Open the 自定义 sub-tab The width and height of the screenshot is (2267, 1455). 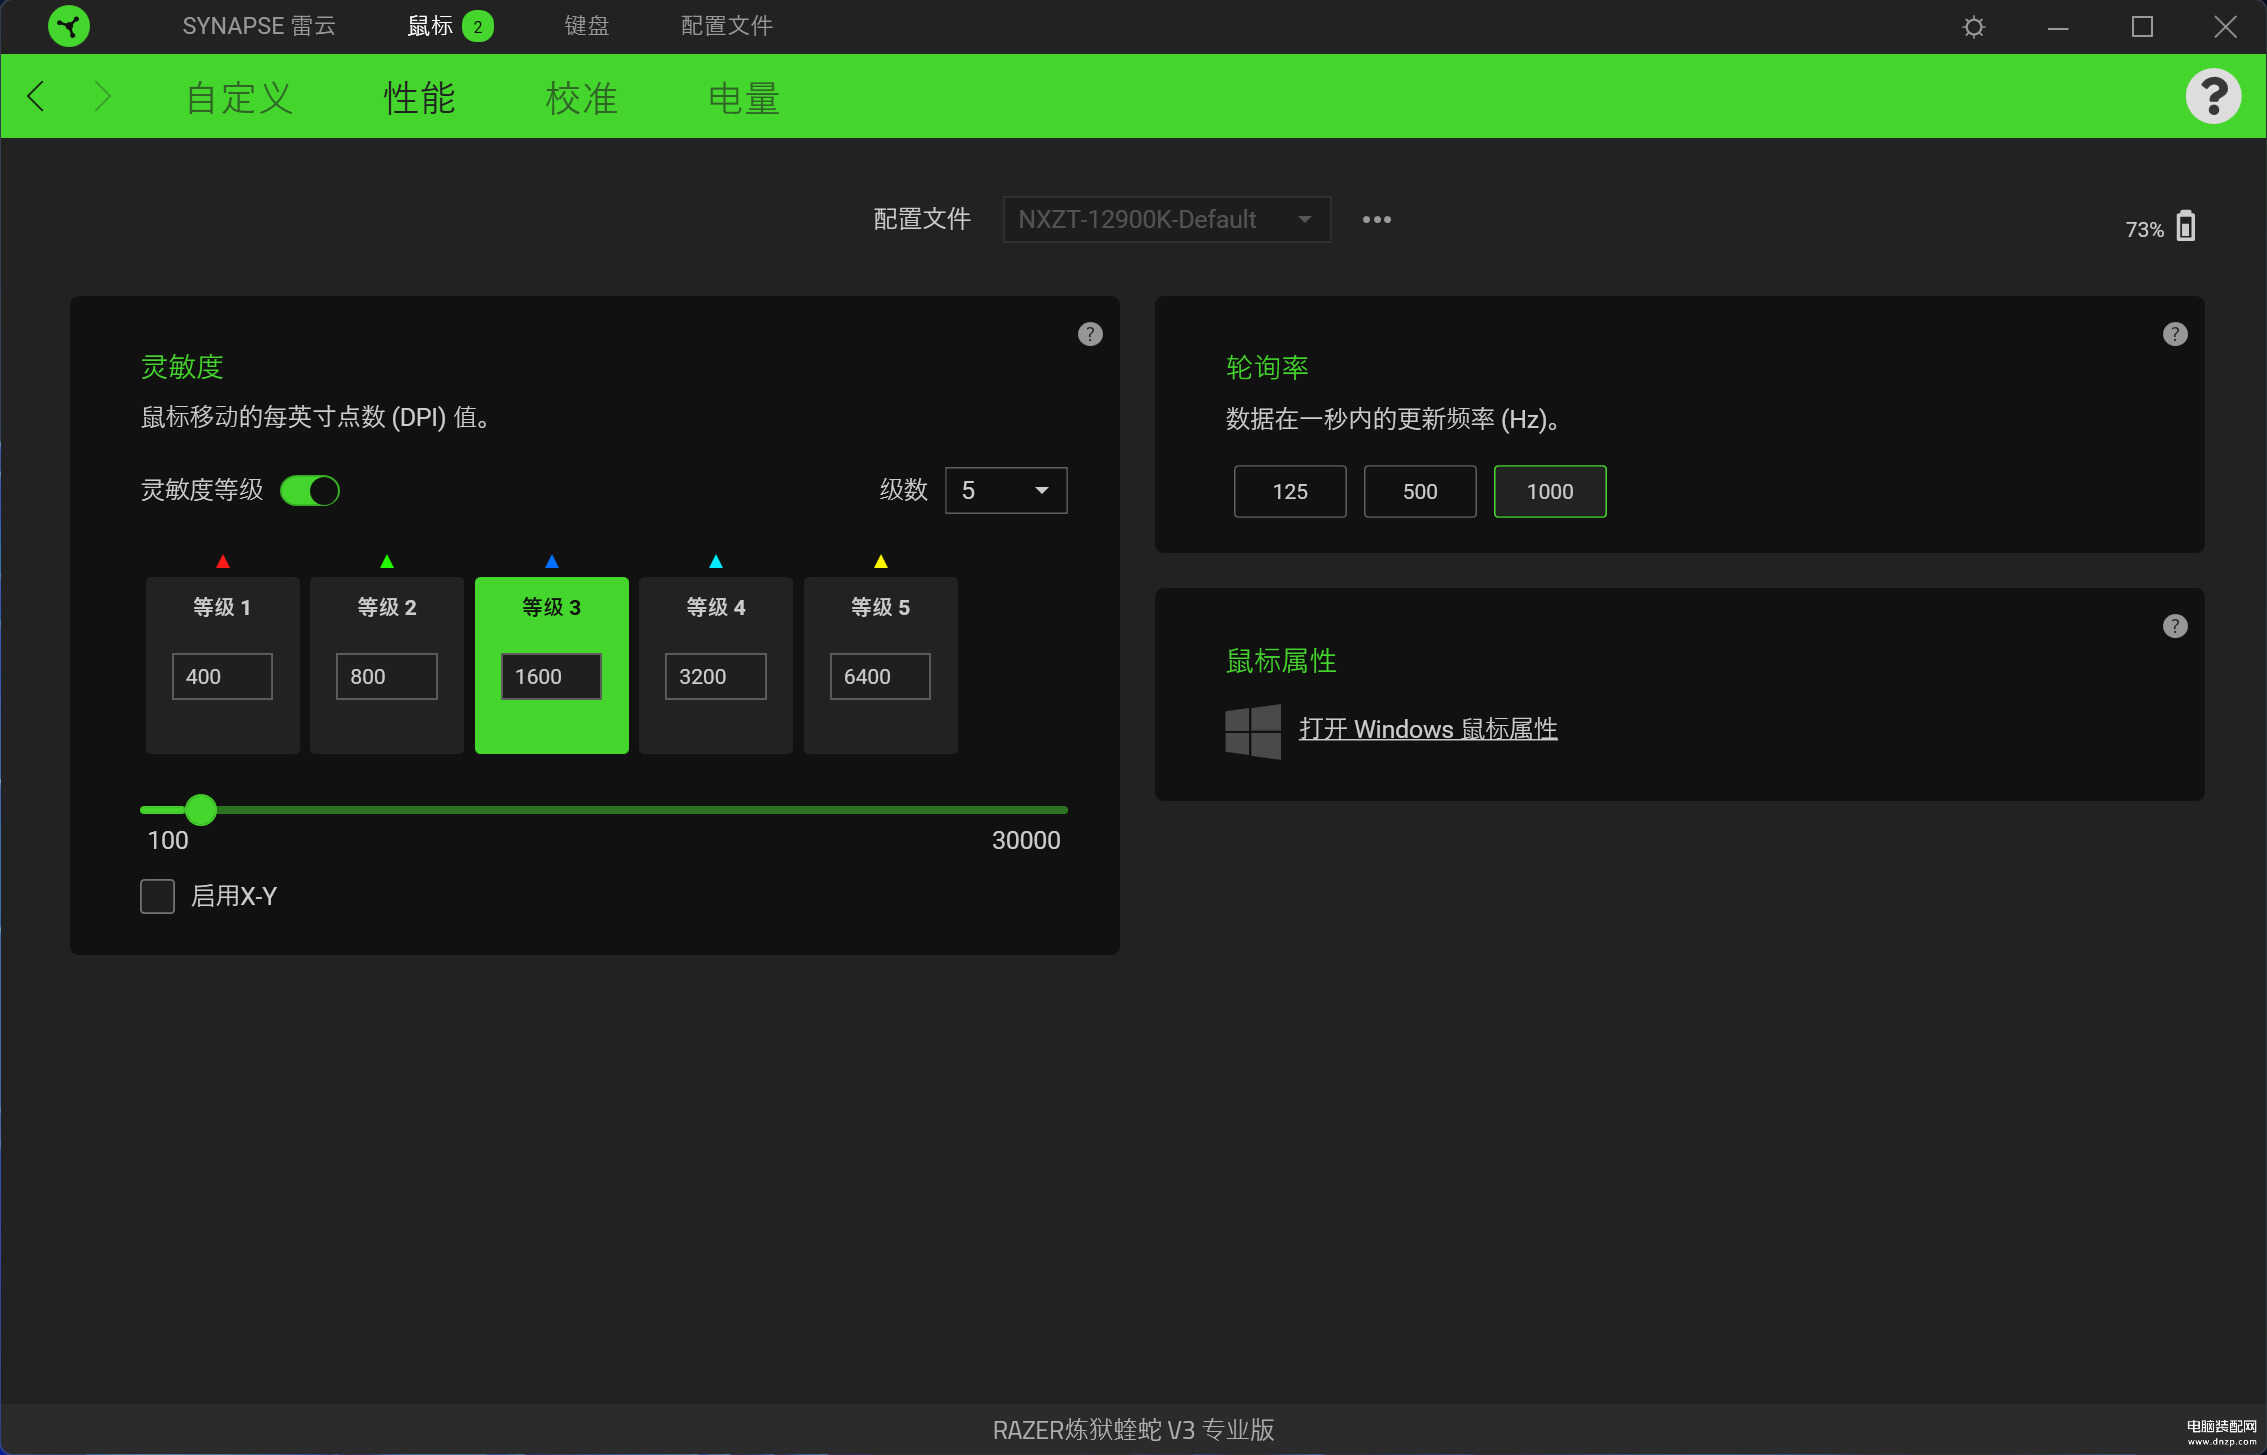pos(239,98)
